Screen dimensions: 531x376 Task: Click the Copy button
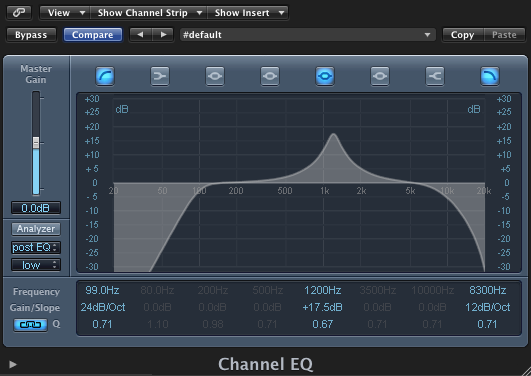click(463, 35)
